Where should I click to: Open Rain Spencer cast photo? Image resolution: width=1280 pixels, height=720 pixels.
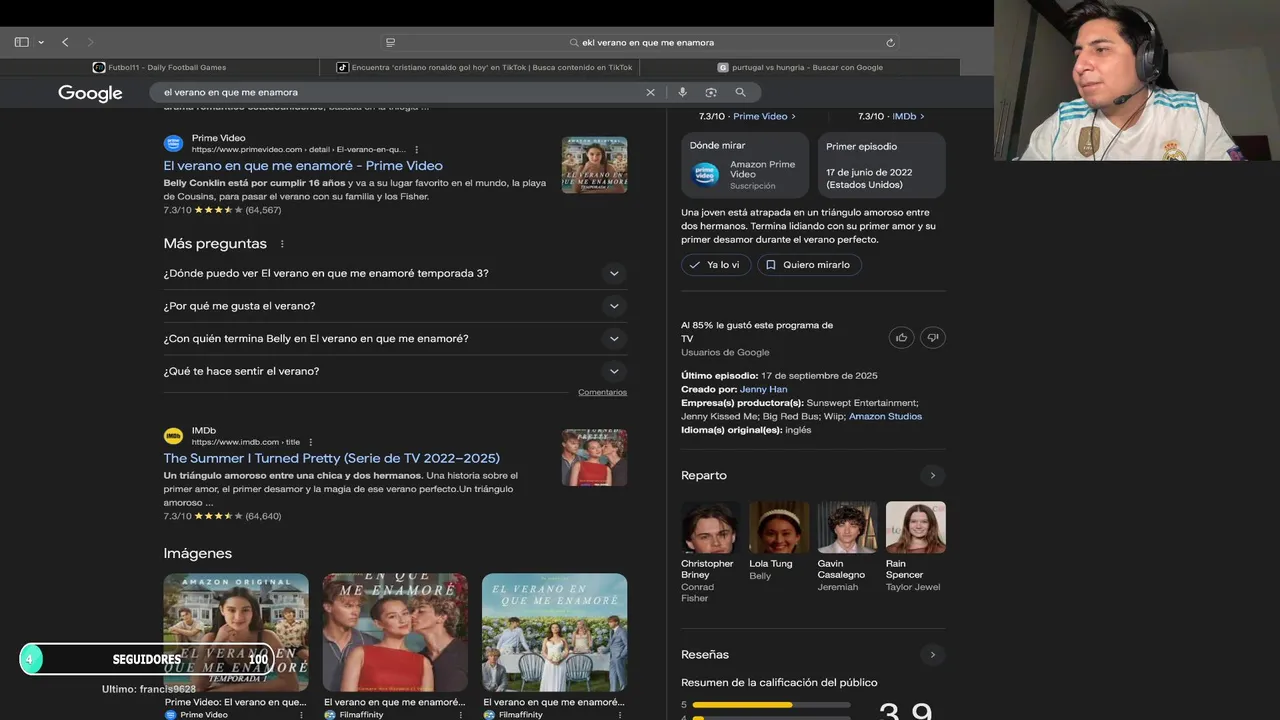pyautogui.click(x=915, y=527)
